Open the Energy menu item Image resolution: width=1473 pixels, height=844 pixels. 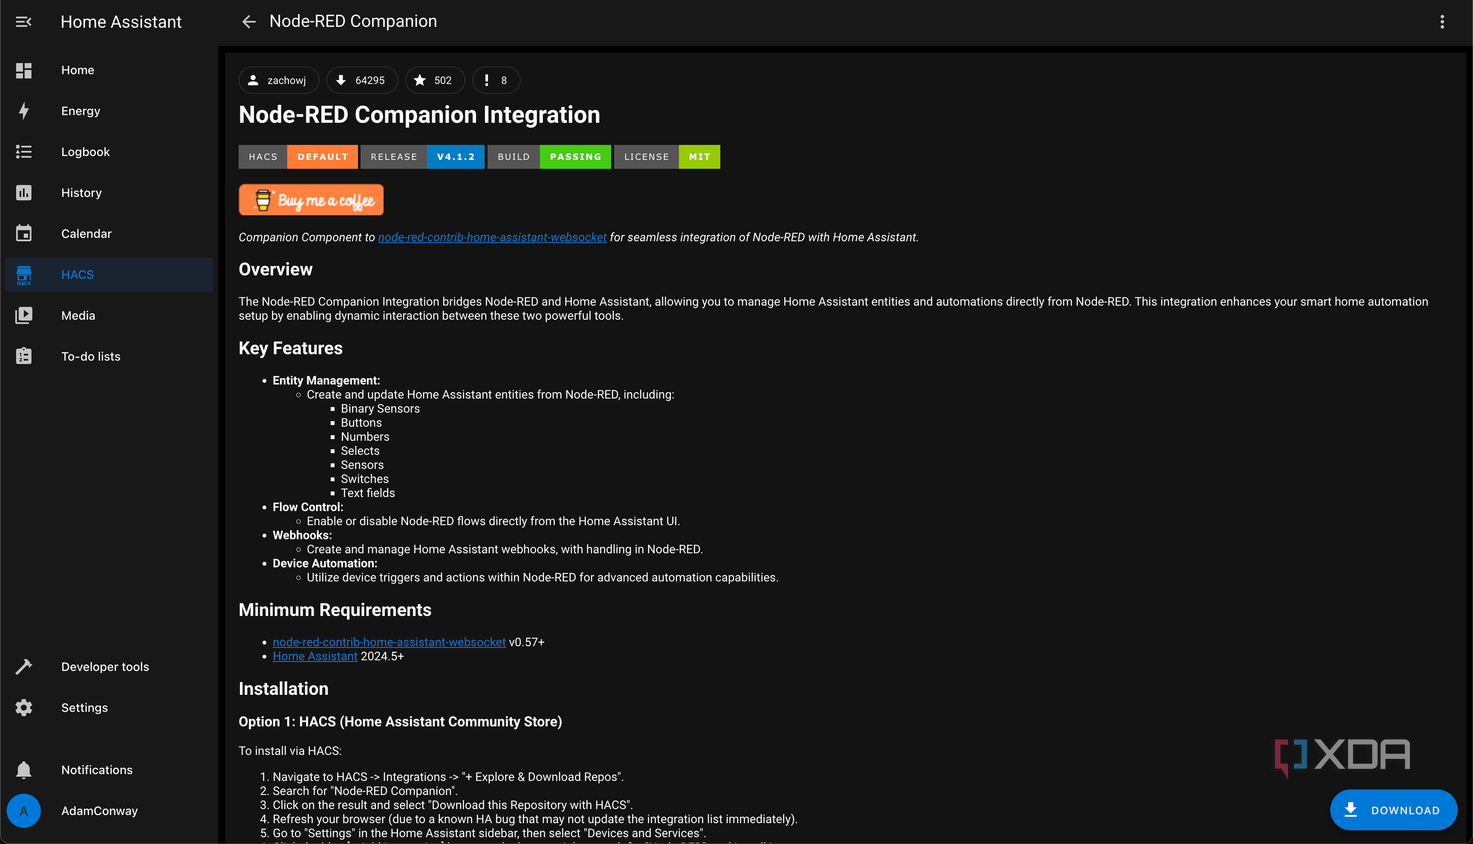click(109, 111)
